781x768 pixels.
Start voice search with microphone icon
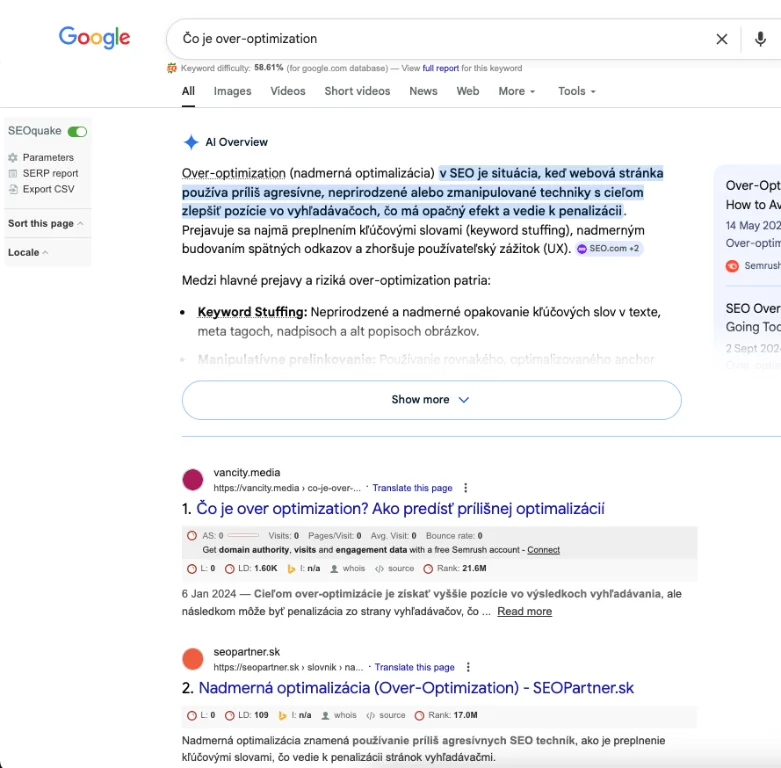[x=760, y=39]
